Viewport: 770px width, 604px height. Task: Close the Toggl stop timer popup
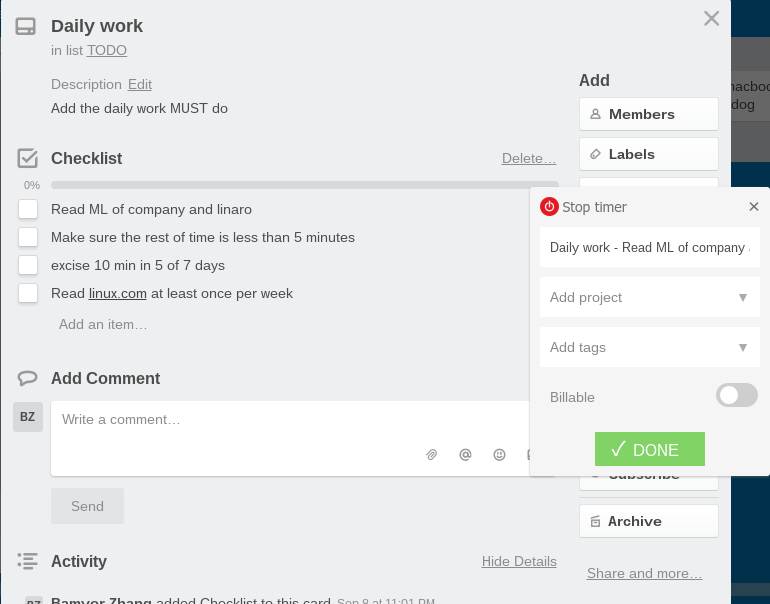click(754, 207)
